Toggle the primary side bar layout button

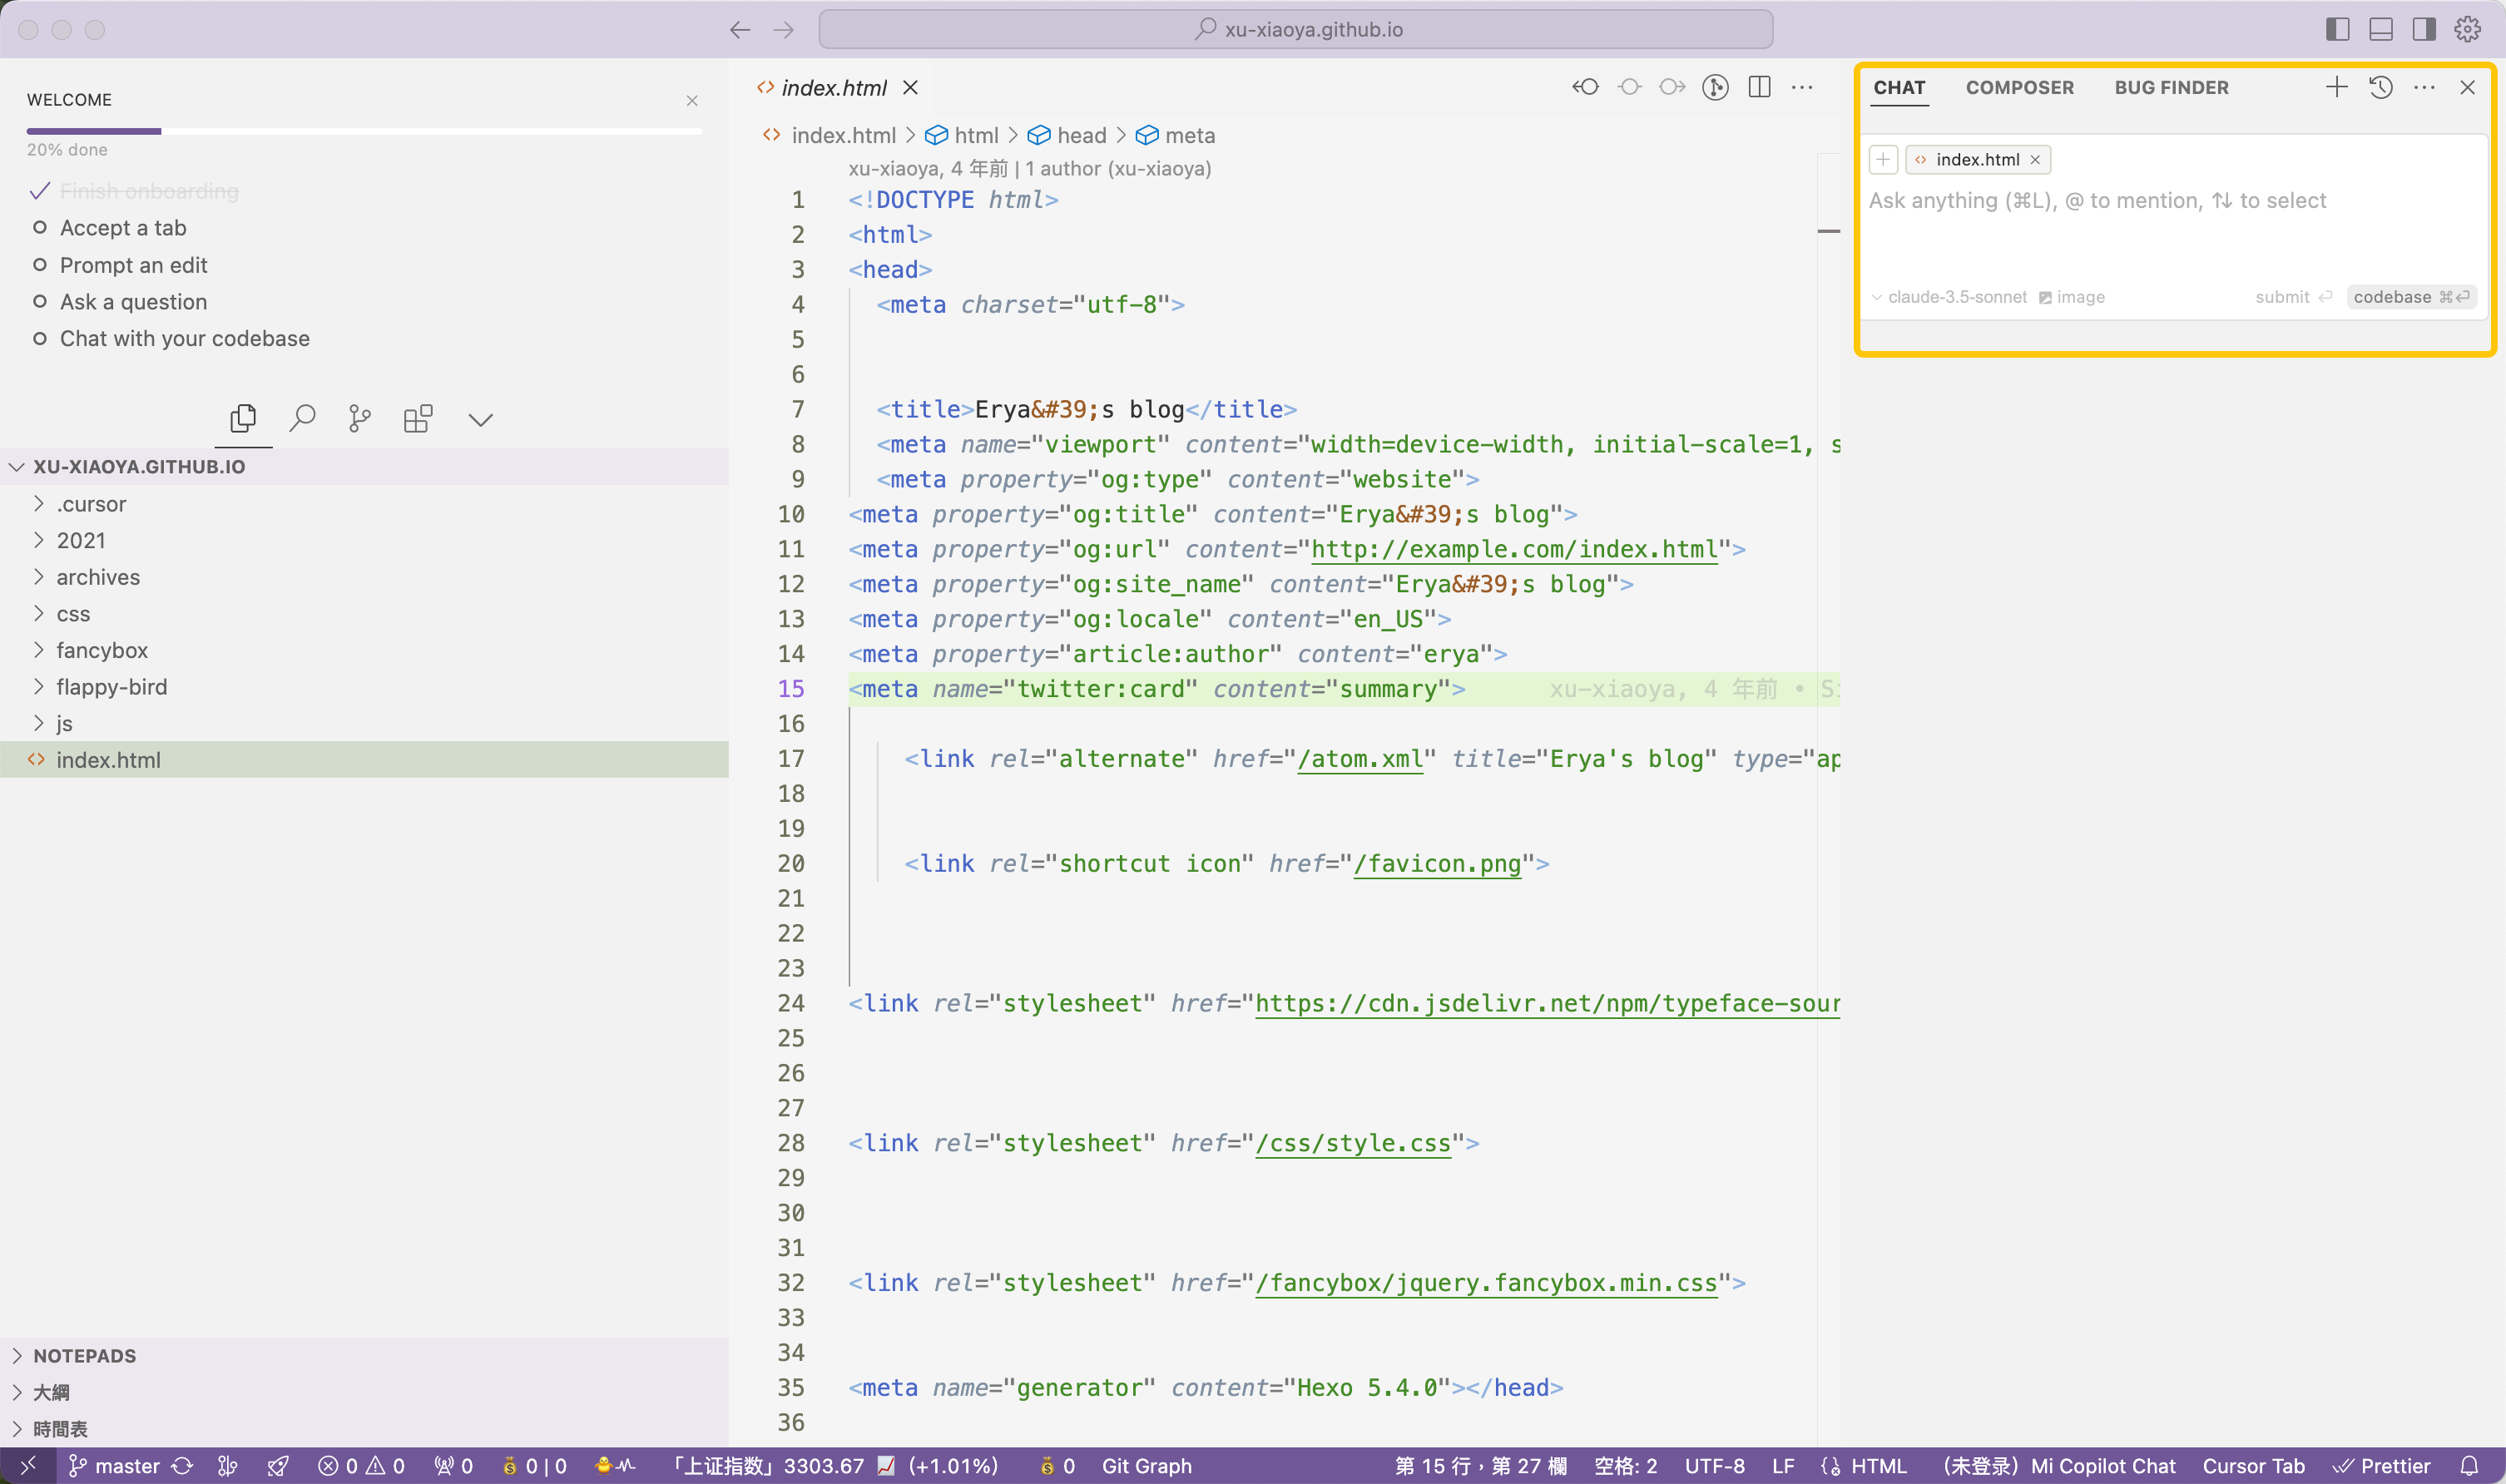pos(2337,30)
